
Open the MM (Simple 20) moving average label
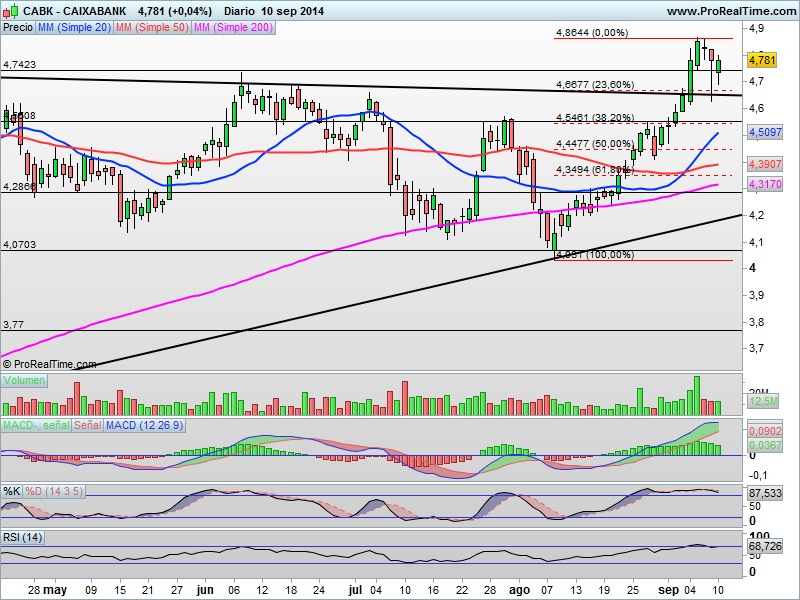[74, 28]
